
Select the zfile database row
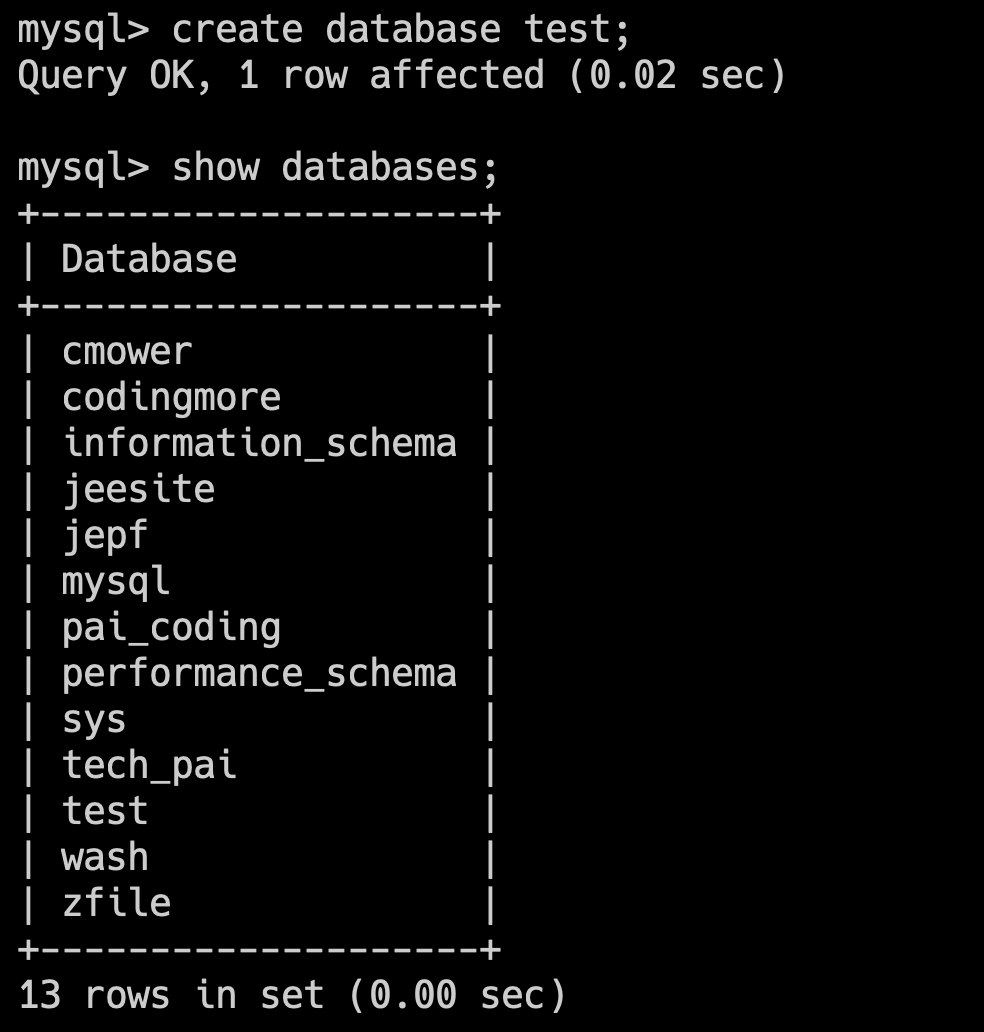(x=116, y=903)
